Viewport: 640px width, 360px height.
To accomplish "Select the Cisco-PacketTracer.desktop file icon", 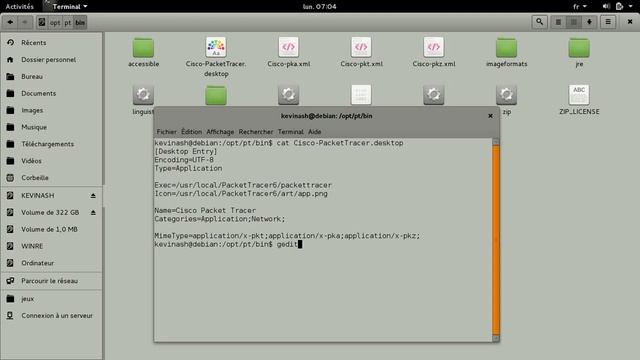I will click(x=216, y=47).
